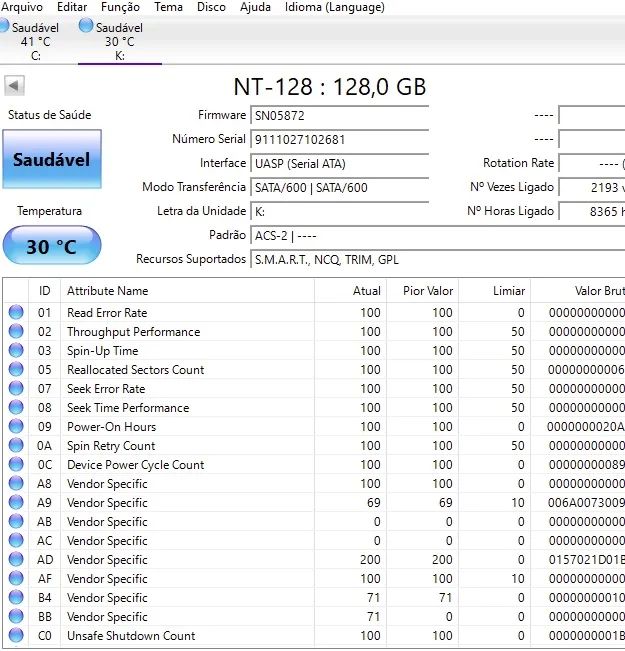Image resolution: width=625 pixels, height=651 pixels.
Task: Click the blue health icon on C: tab
Action: click(4, 26)
